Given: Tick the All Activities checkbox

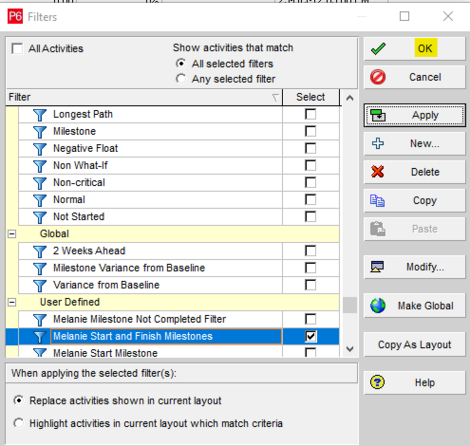Looking at the screenshot, I should pyautogui.click(x=17, y=48).
